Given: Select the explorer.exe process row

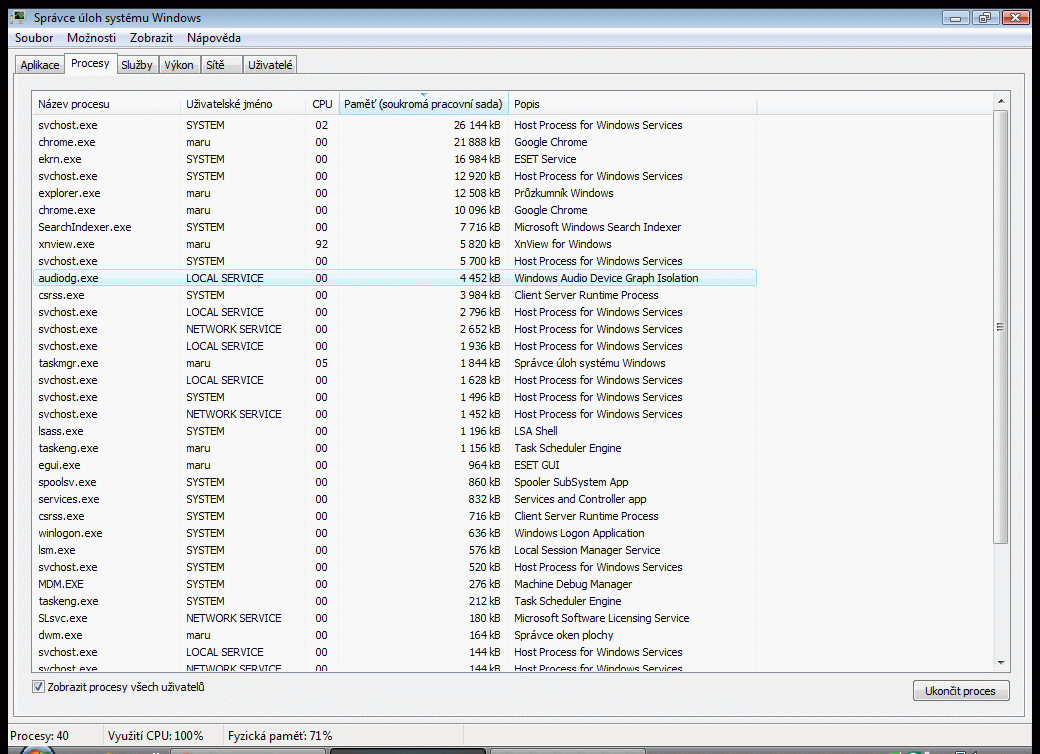Looking at the screenshot, I should coord(69,193).
